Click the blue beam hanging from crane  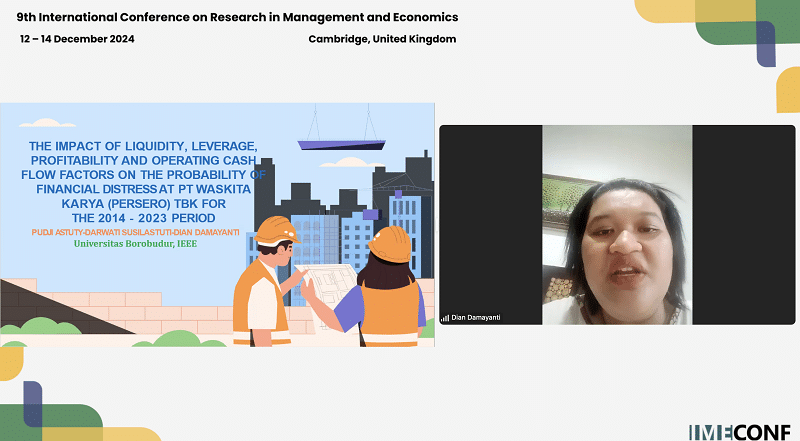[342, 145]
